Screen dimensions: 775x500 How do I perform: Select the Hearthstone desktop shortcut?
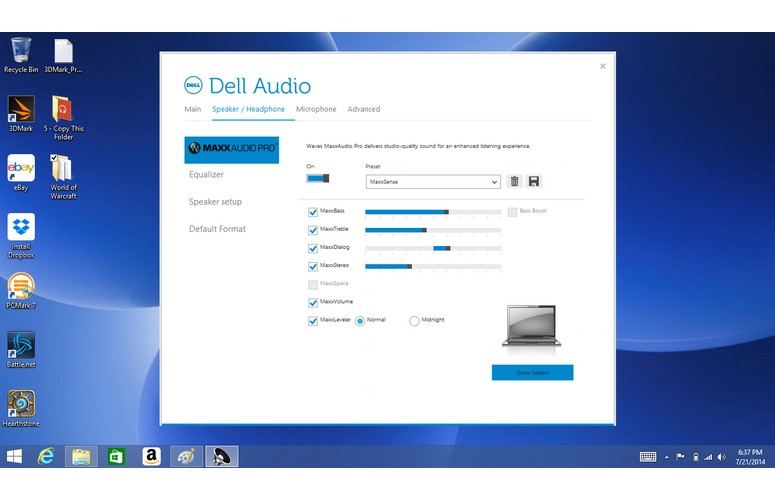coord(21,408)
